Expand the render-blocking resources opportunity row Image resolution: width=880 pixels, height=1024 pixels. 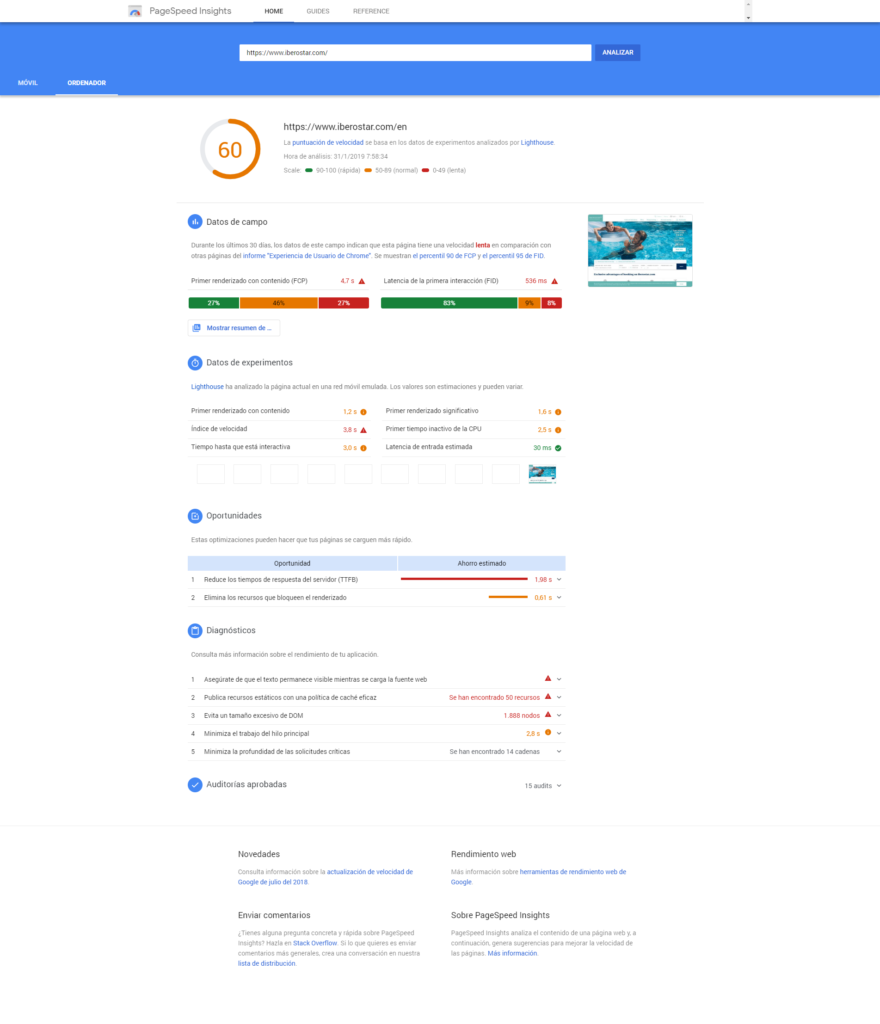[x=559, y=598]
